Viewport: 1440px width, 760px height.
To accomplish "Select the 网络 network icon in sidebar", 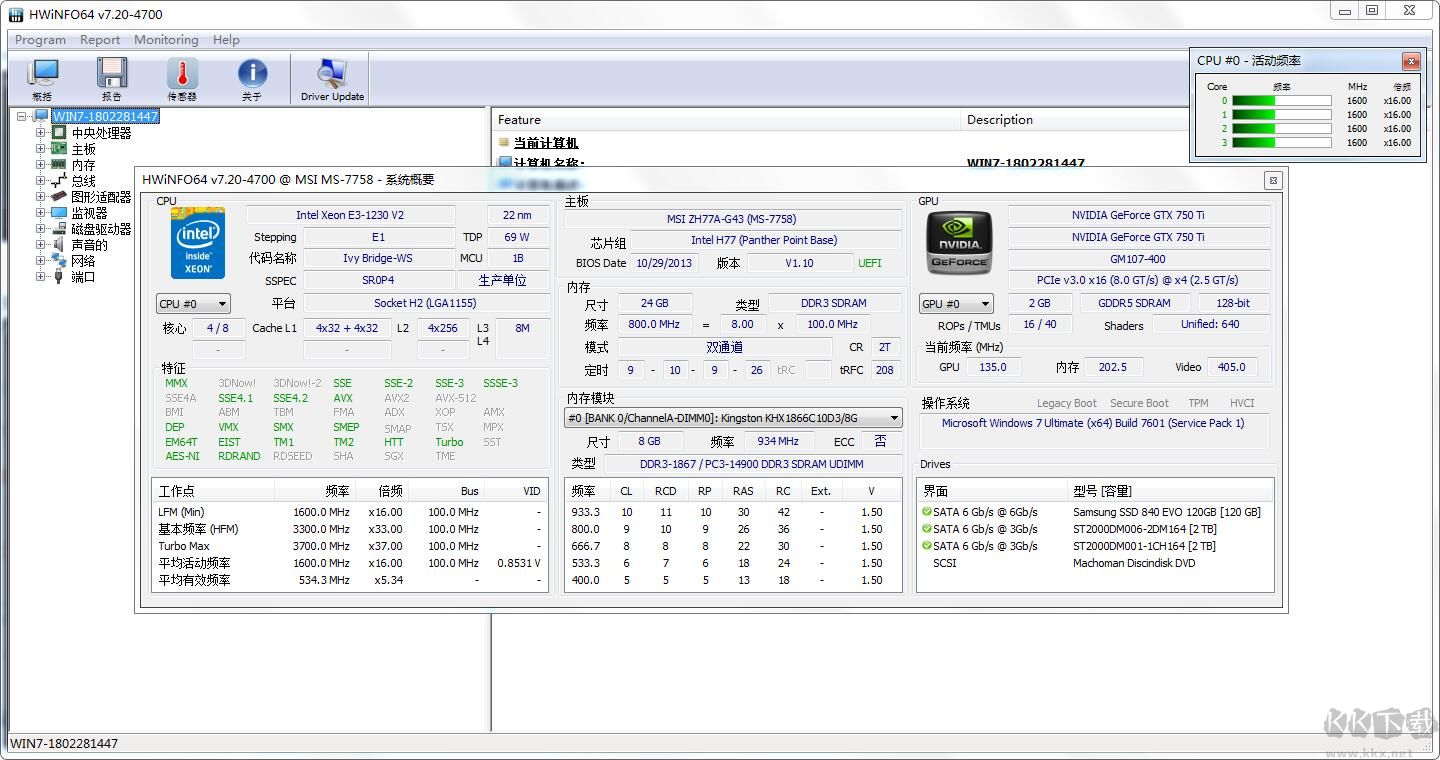I will click(60, 260).
